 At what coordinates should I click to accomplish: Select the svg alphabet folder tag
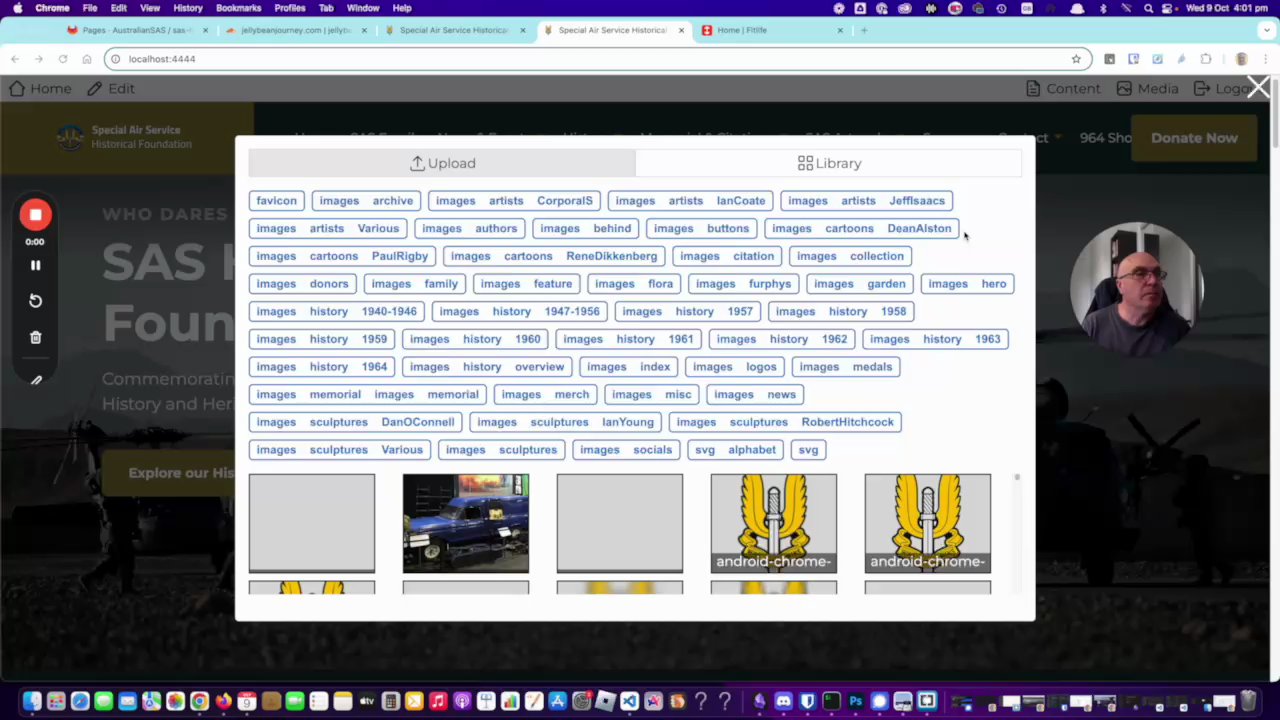click(735, 450)
